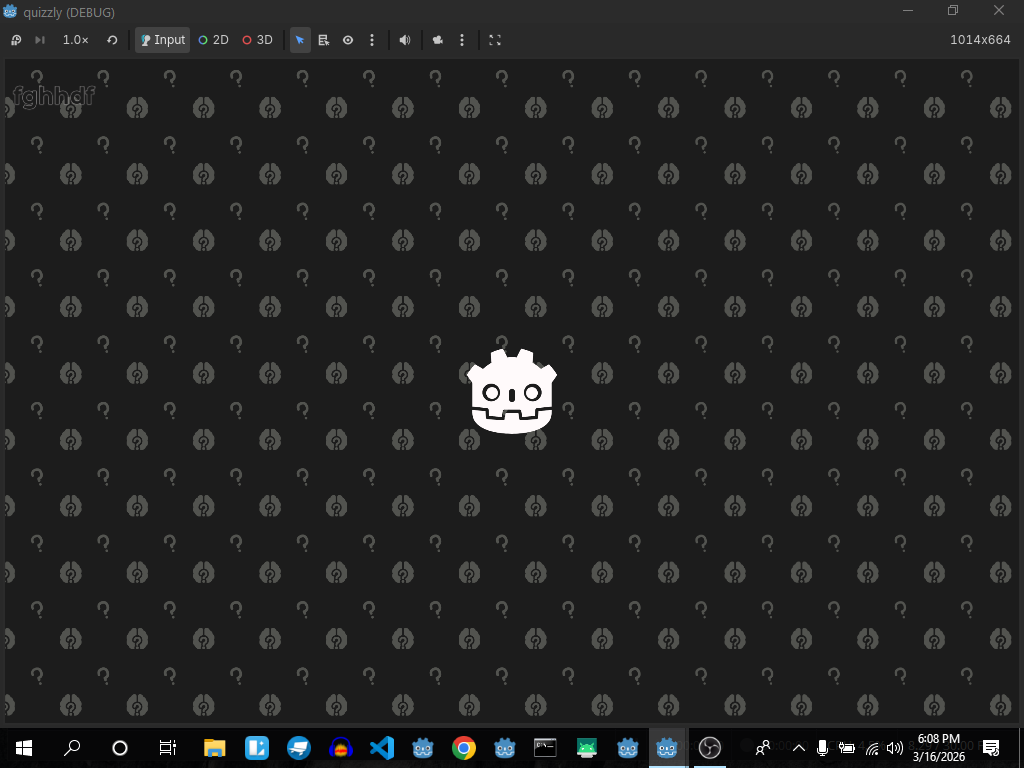Check battery status tray icon

[847, 748]
